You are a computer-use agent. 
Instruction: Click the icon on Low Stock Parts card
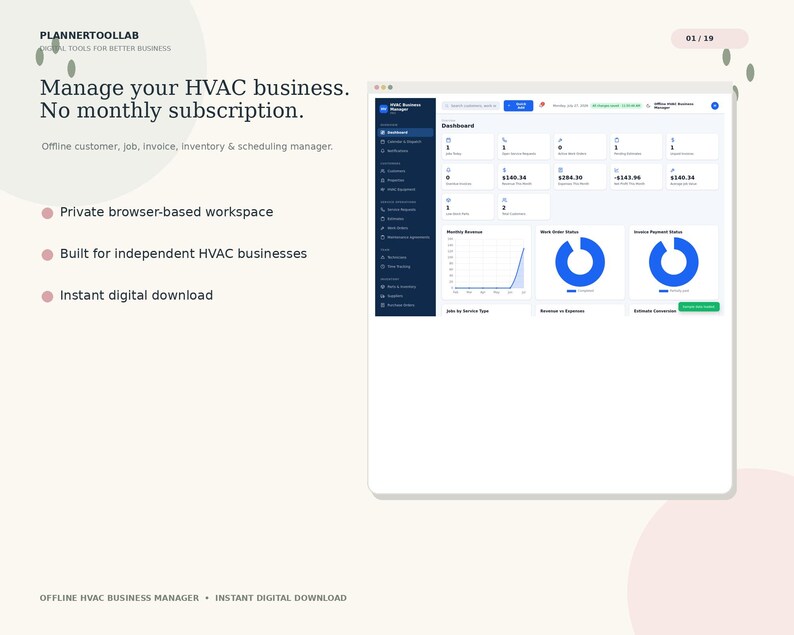448,200
